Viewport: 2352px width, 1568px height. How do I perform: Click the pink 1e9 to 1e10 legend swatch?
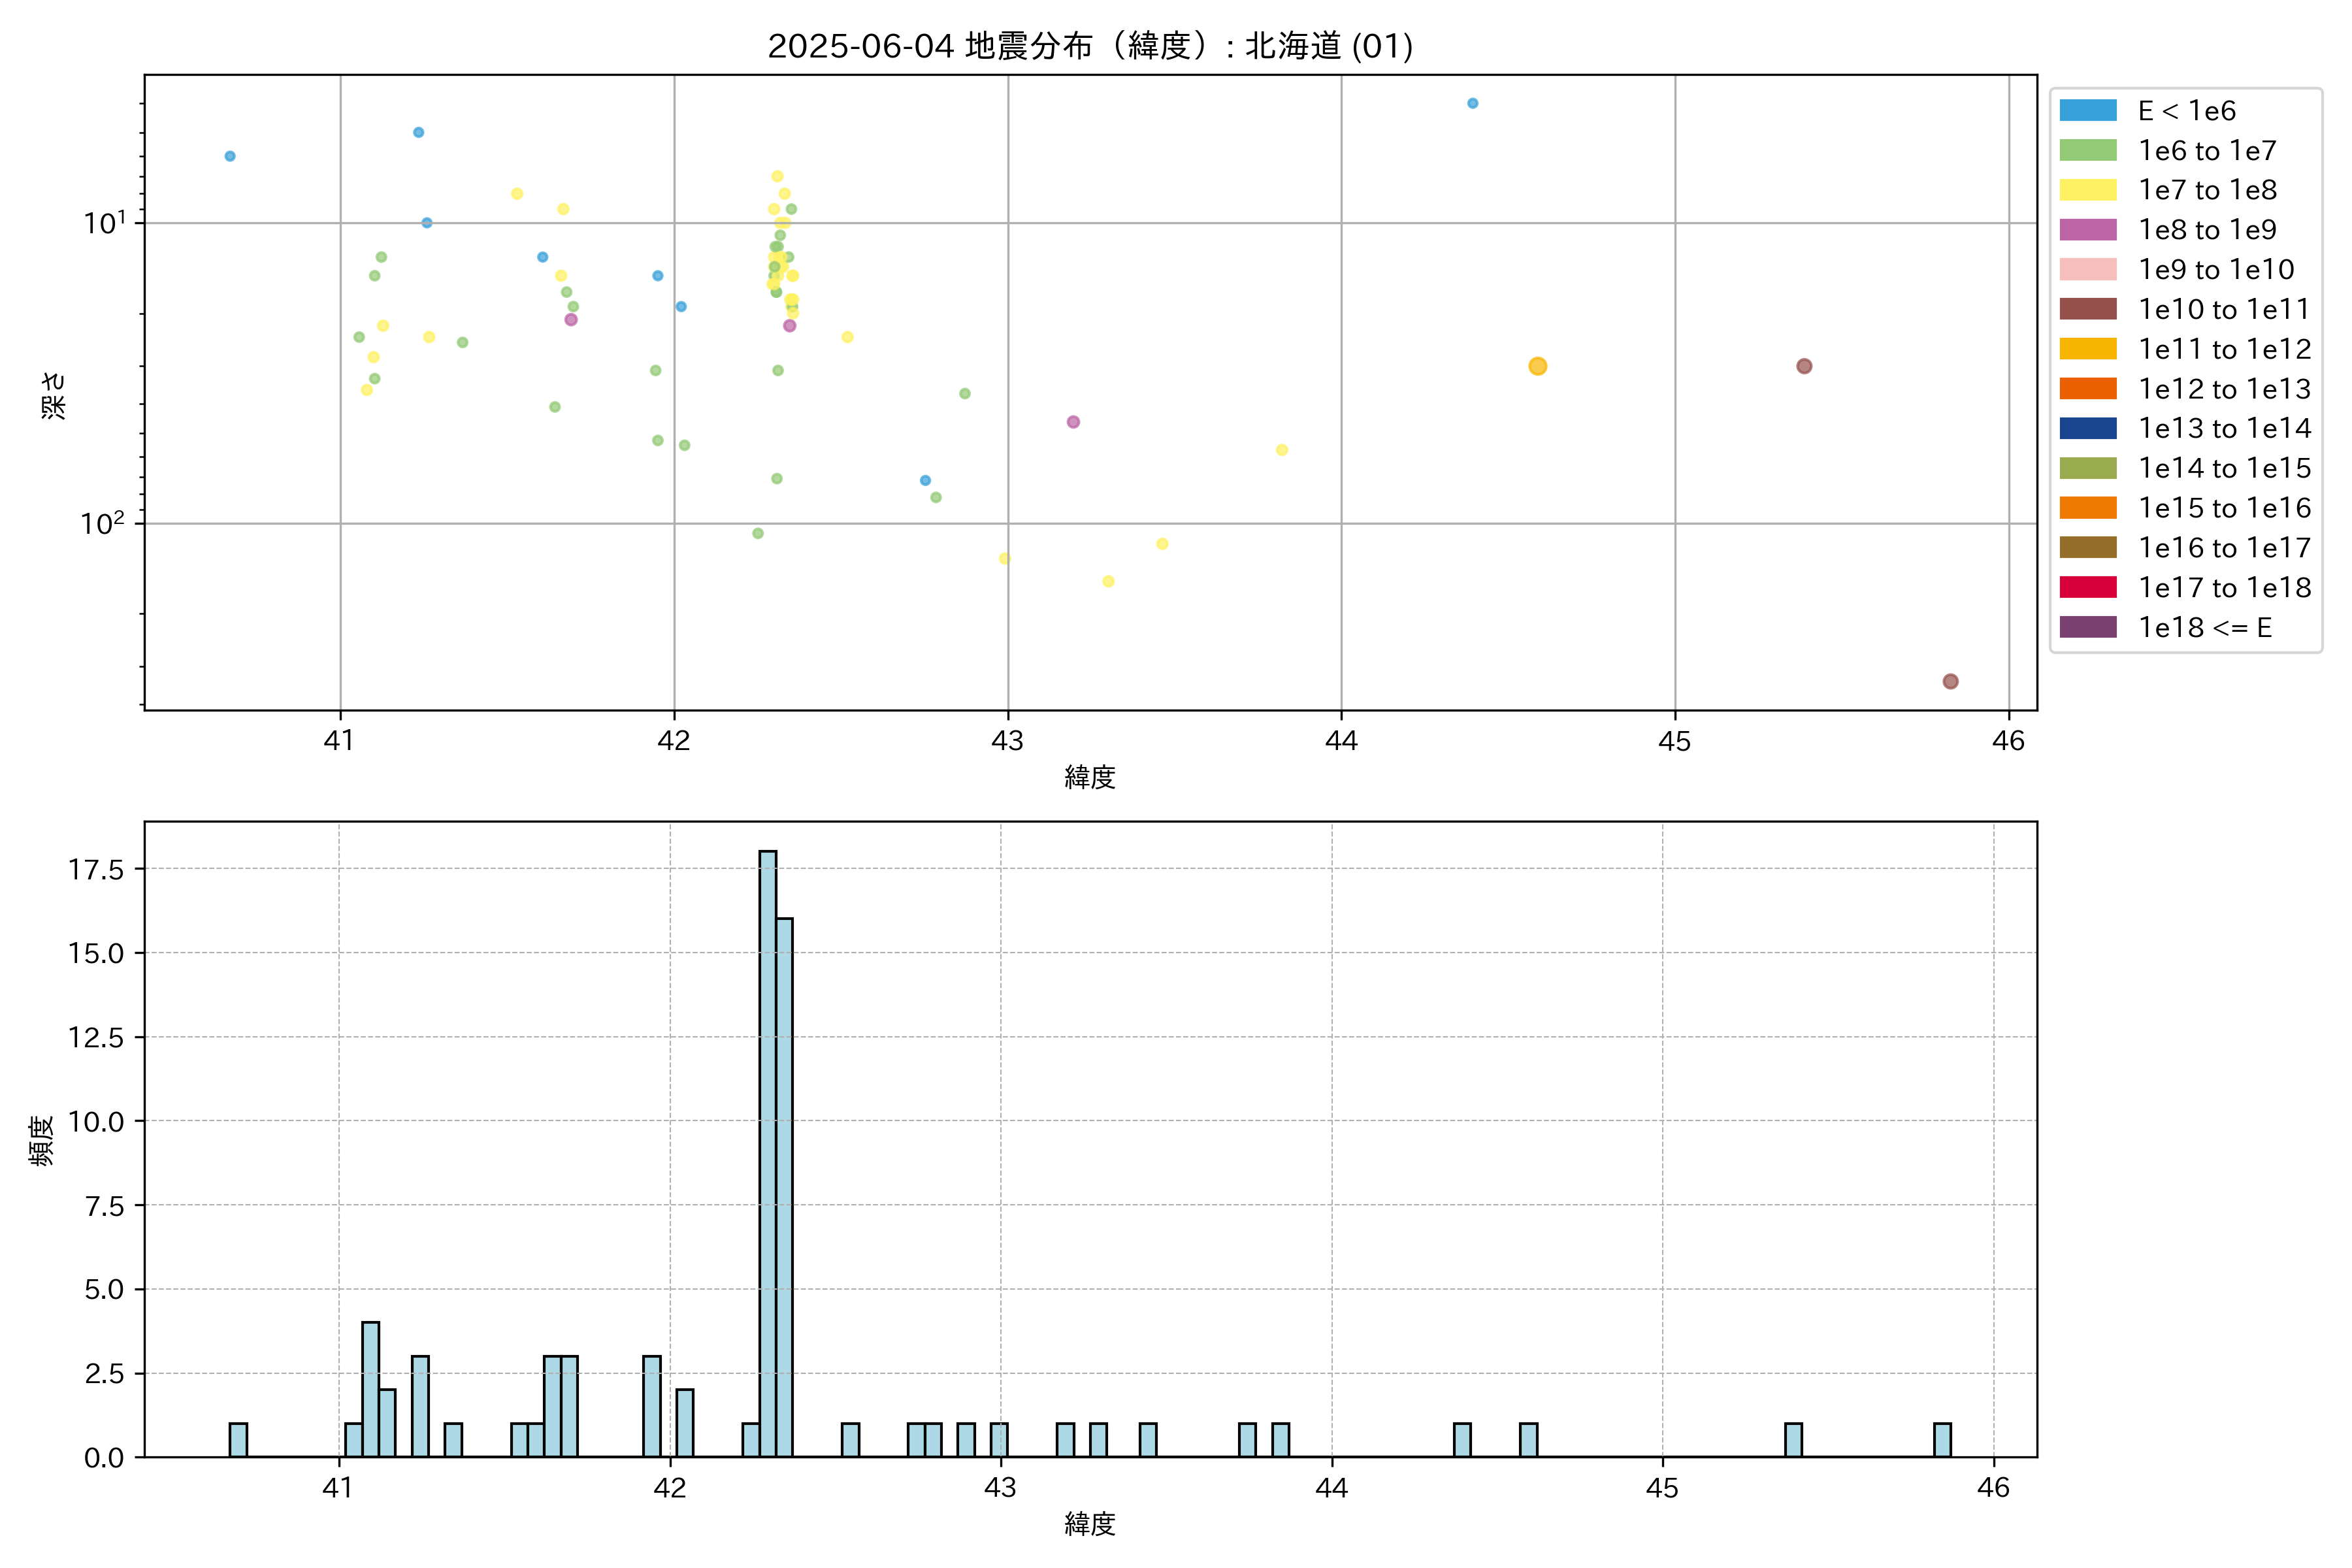pos(2087,269)
